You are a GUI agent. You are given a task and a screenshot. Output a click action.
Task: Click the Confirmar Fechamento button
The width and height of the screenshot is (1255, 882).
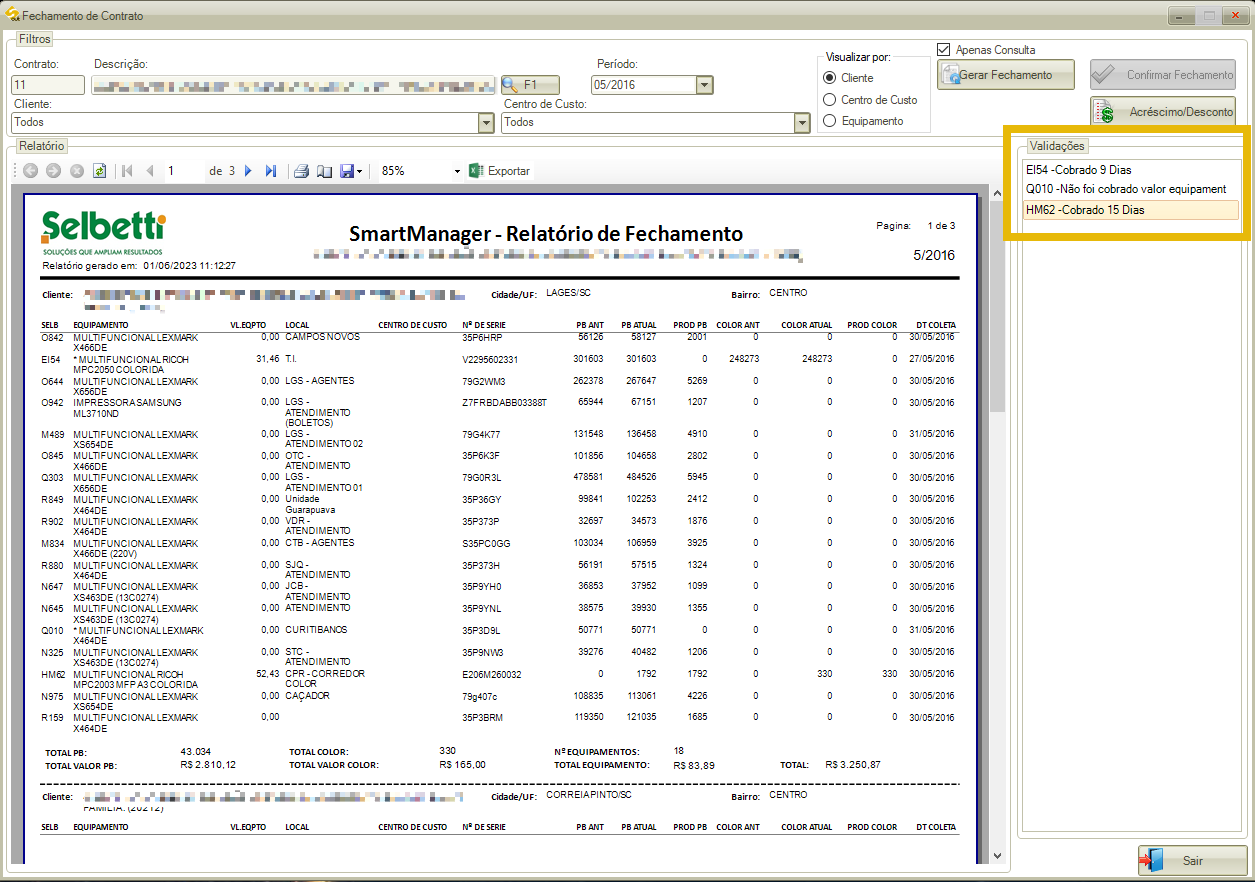pos(1163,75)
